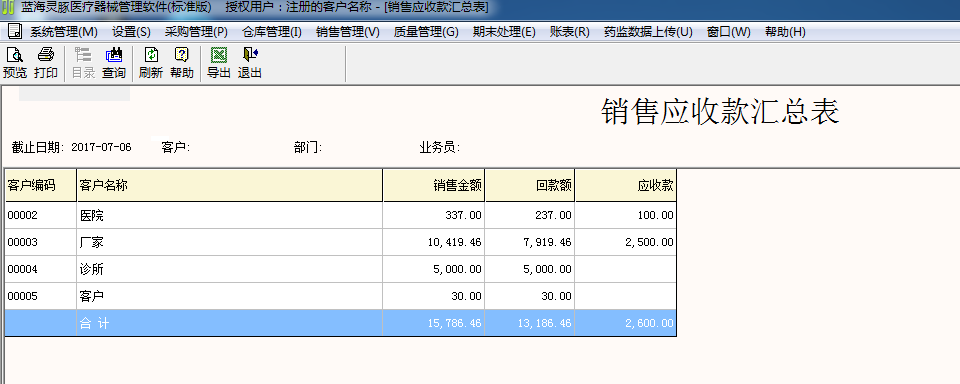The width and height of the screenshot is (960, 384).
Task: Click the 厂家 customer name cell
Action: [230, 243]
